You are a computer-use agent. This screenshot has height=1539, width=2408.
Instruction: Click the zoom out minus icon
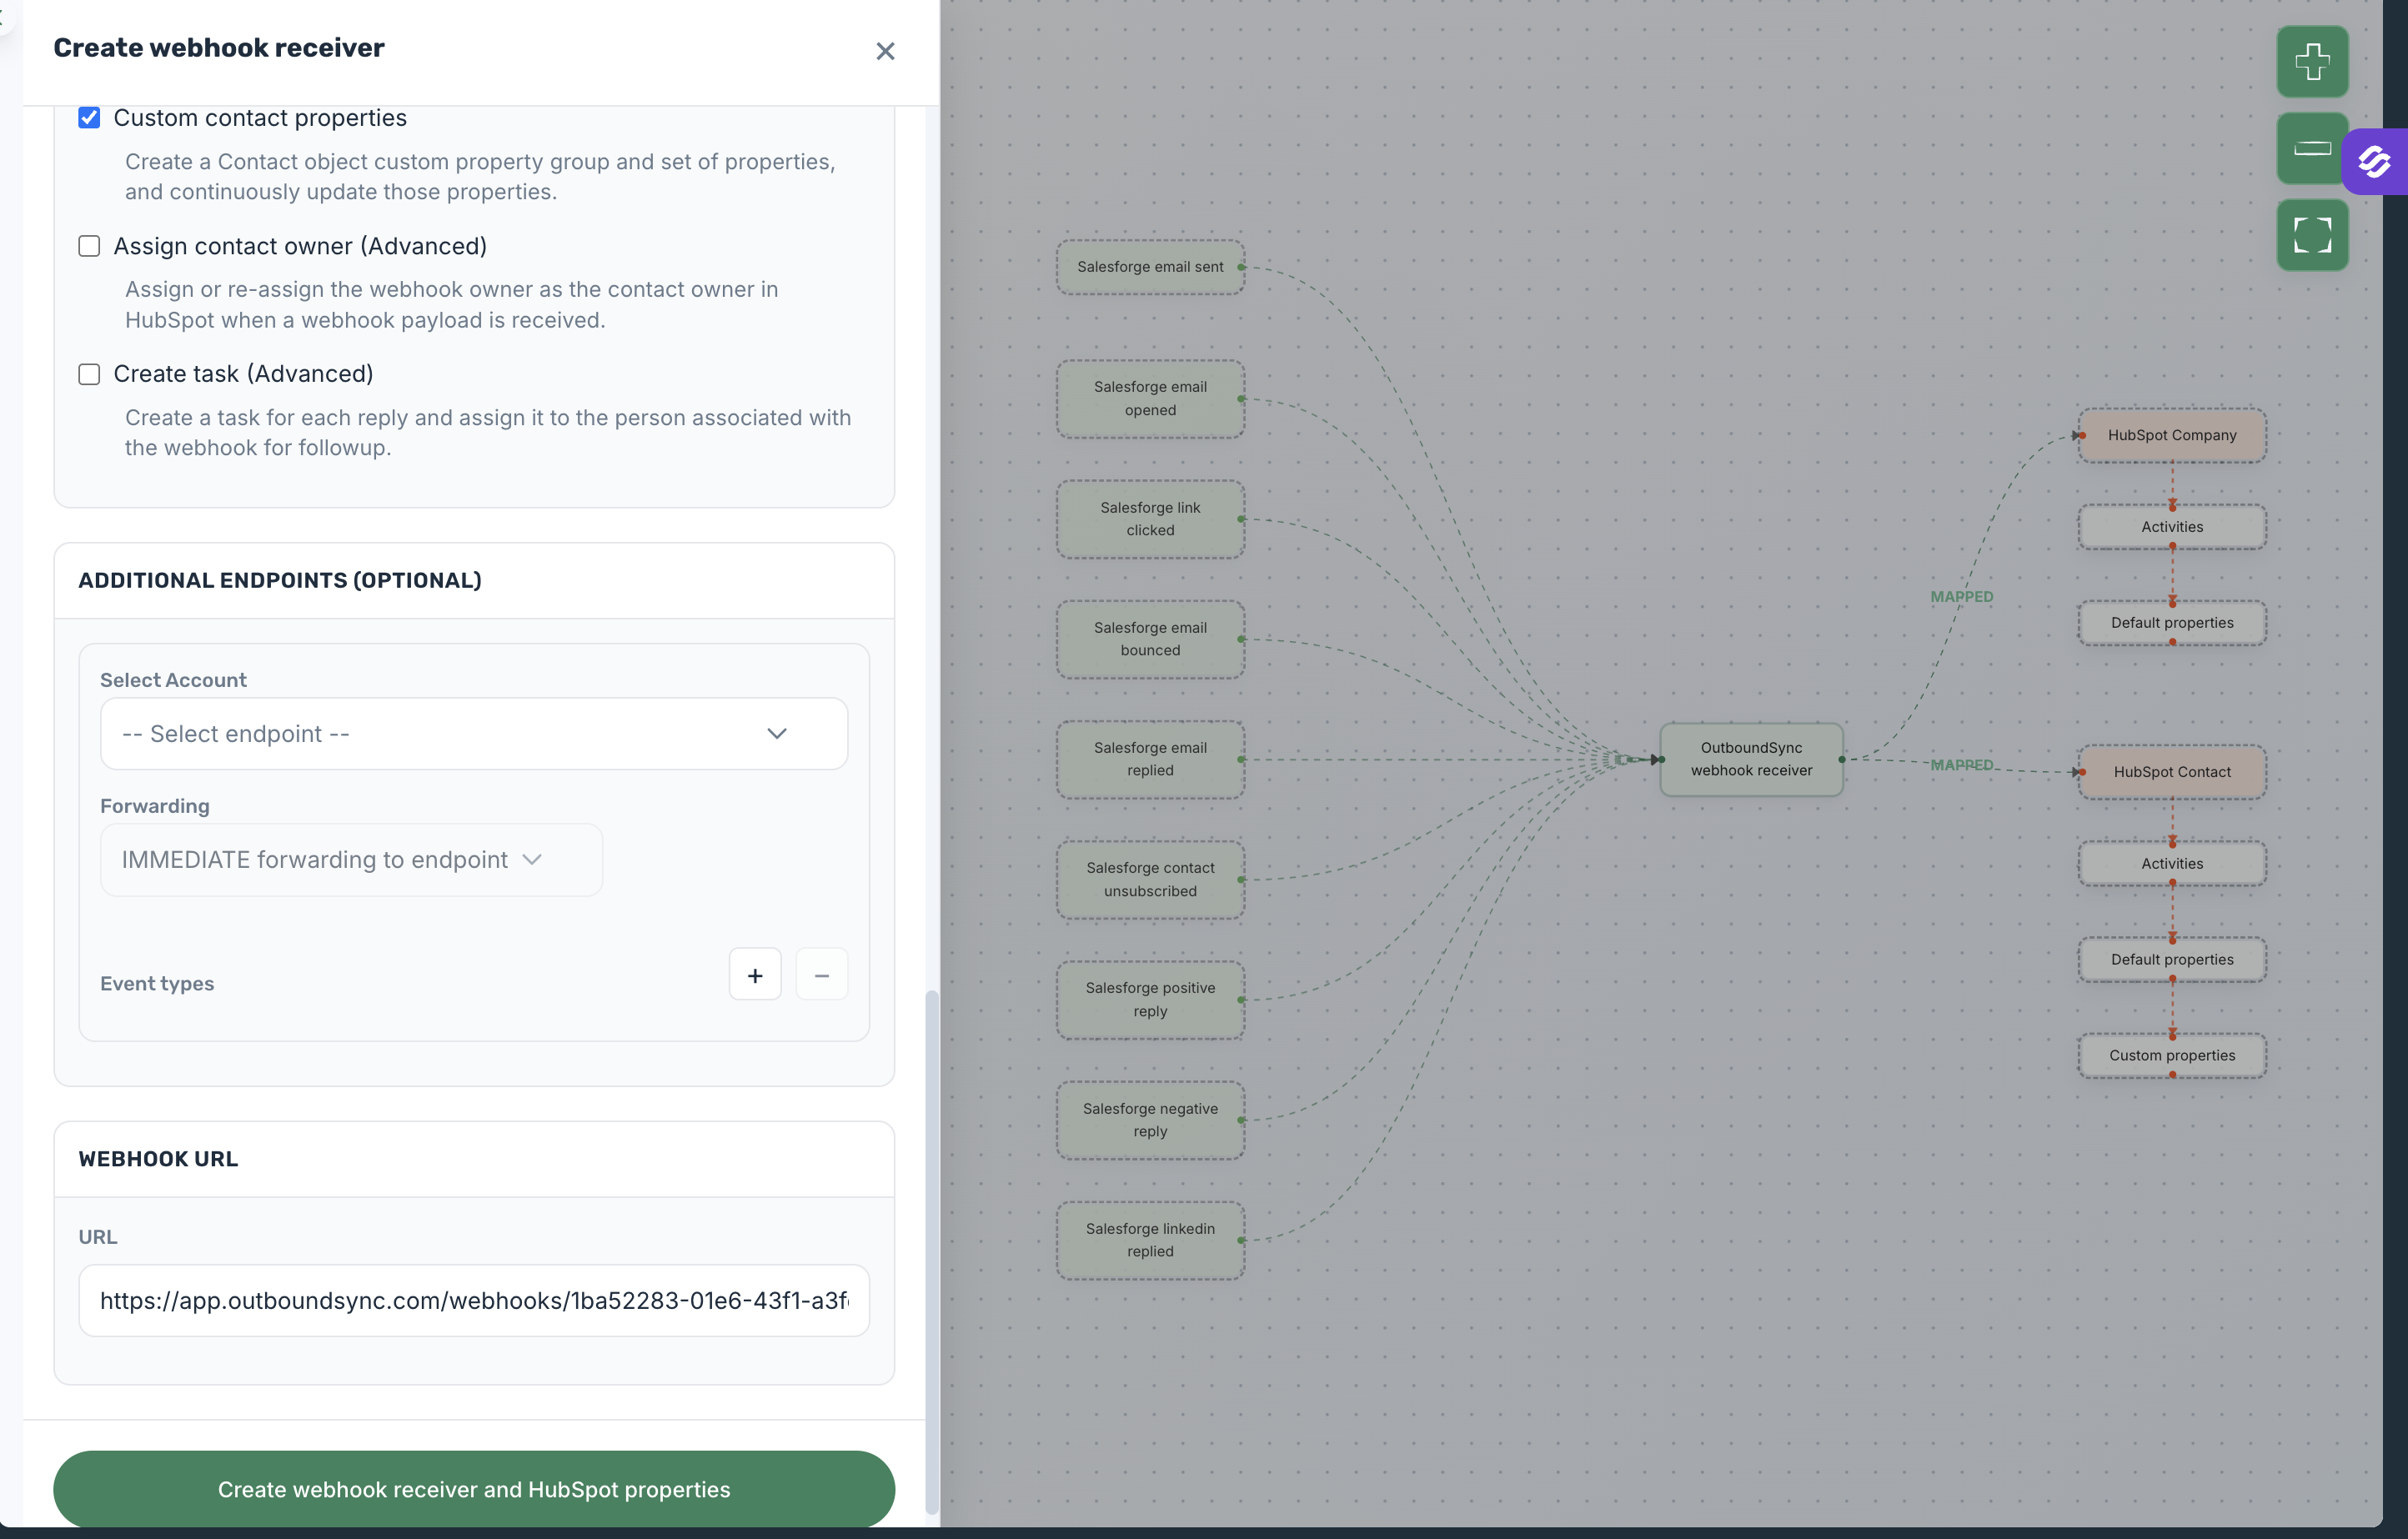[x=2311, y=148]
